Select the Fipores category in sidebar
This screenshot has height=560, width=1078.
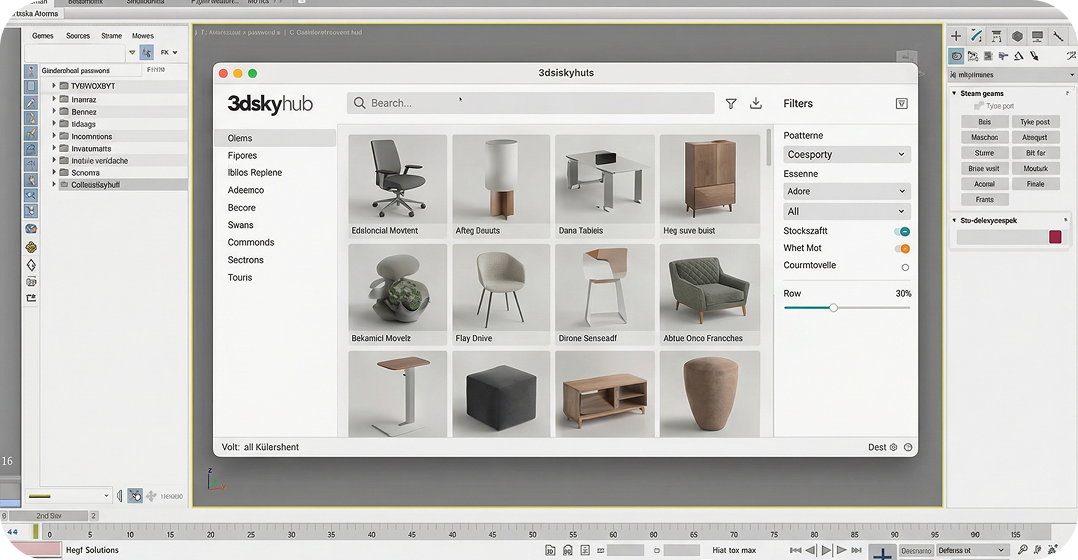point(242,156)
